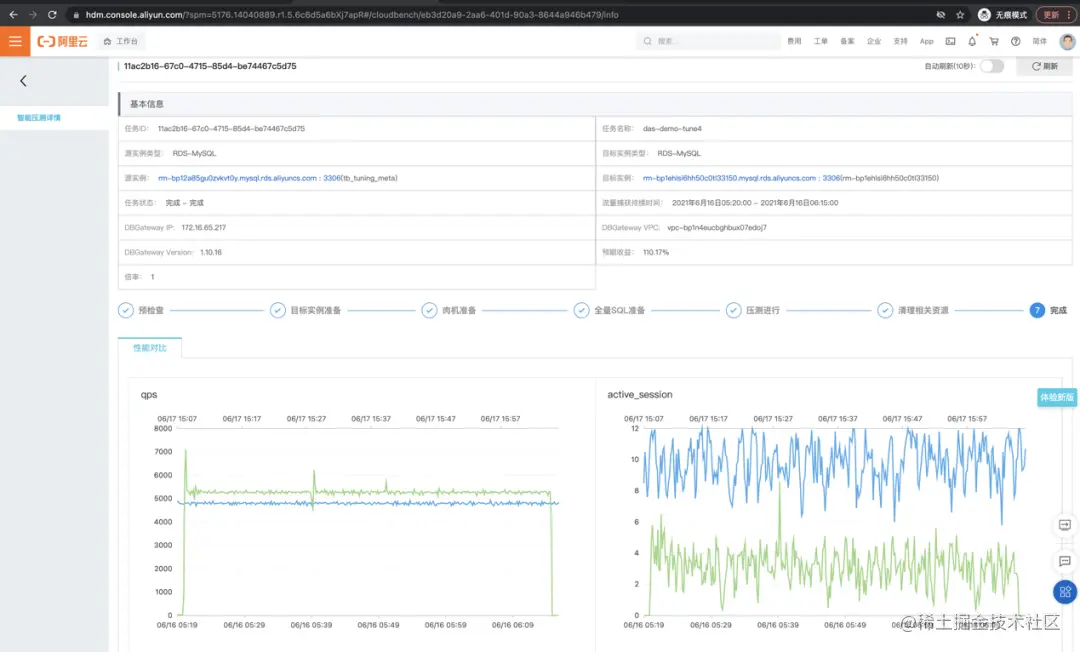Click the 预期收益 110.17% value
The image size is (1080, 652).
(656, 252)
